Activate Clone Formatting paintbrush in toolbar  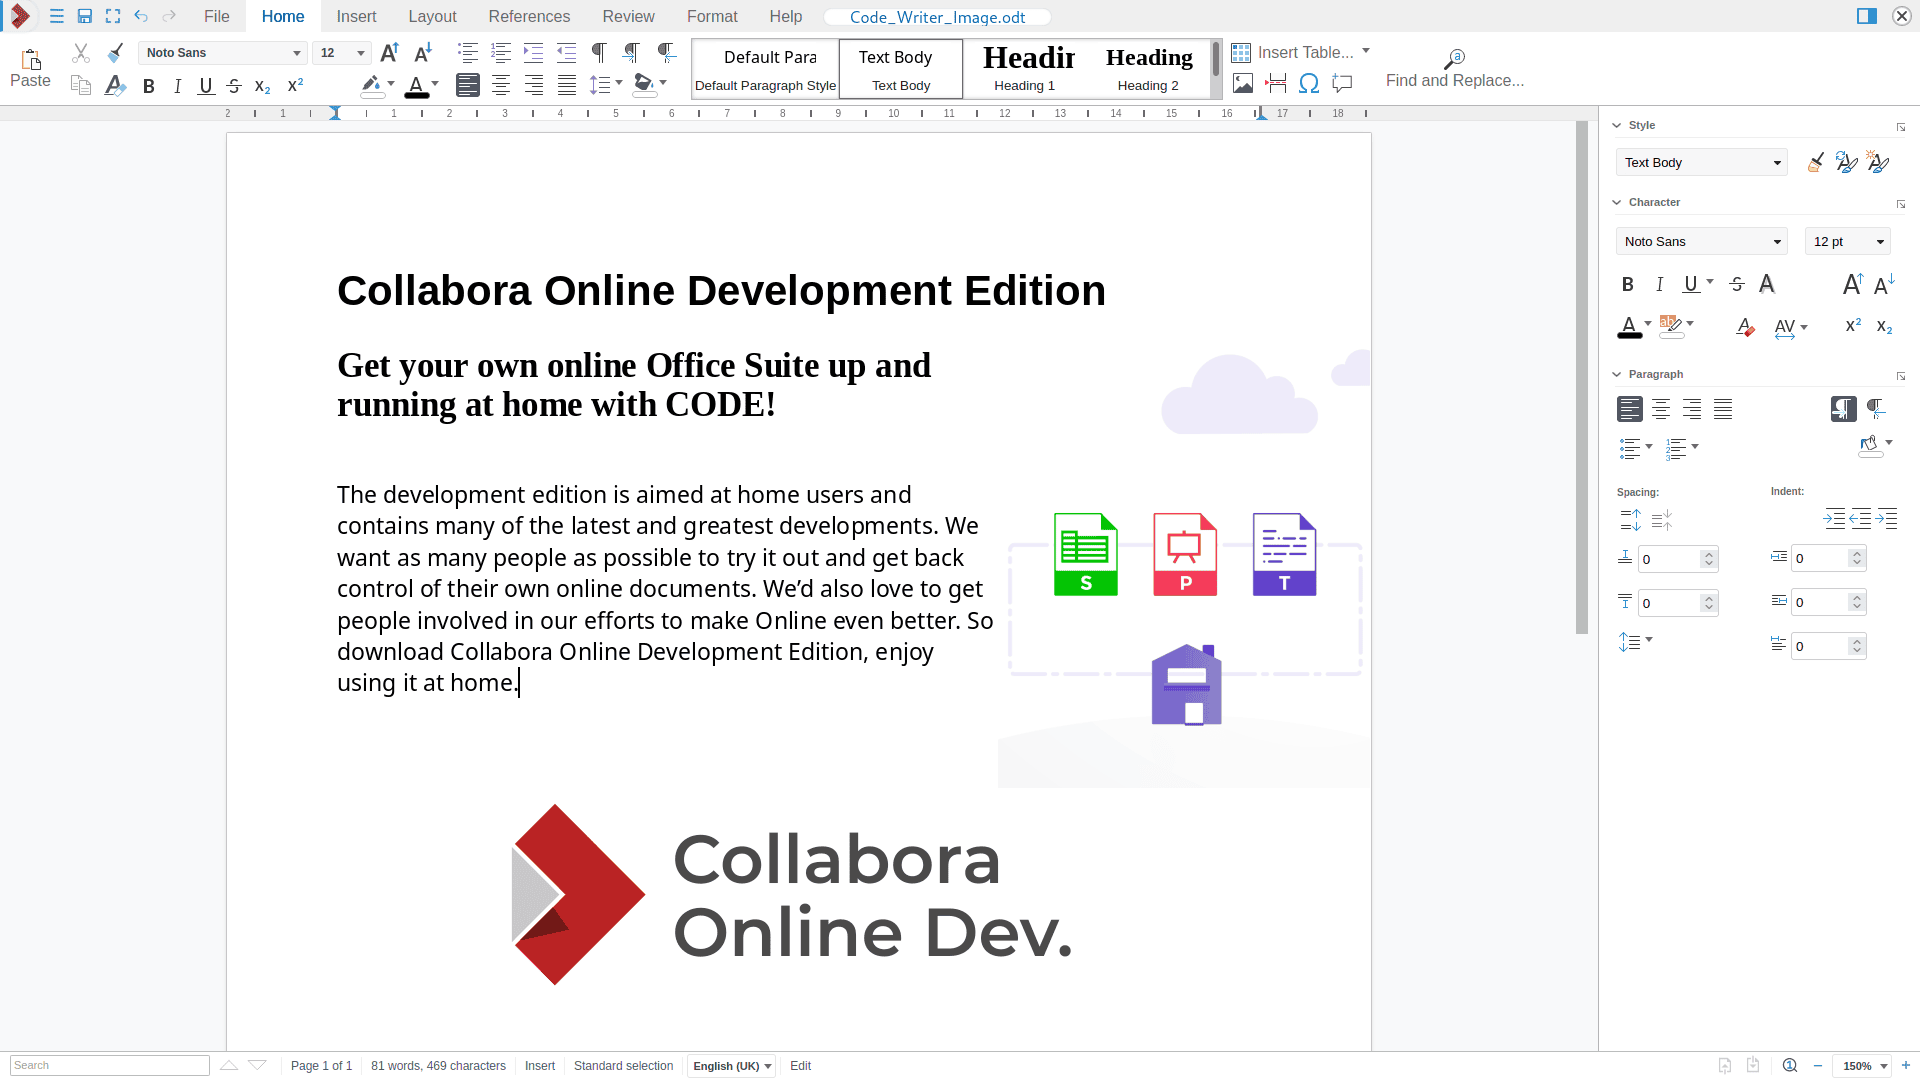pyautogui.click(x=115, y=53)
